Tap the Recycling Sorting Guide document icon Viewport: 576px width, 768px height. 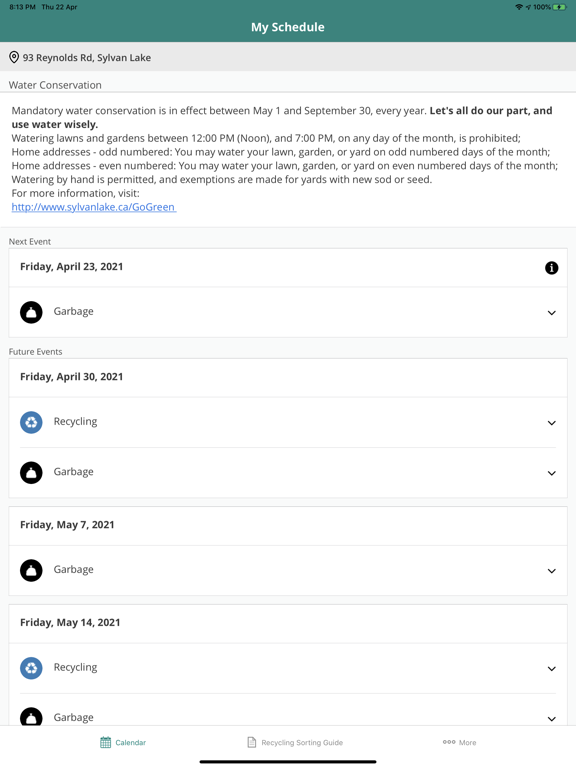252,743
